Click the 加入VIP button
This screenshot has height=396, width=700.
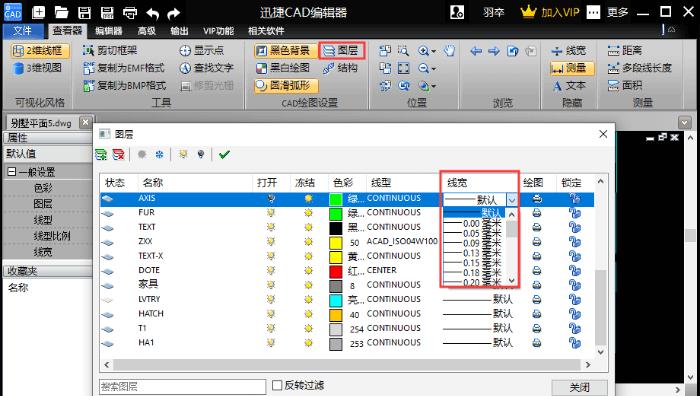pyautogui.click(x=550, y=13)
